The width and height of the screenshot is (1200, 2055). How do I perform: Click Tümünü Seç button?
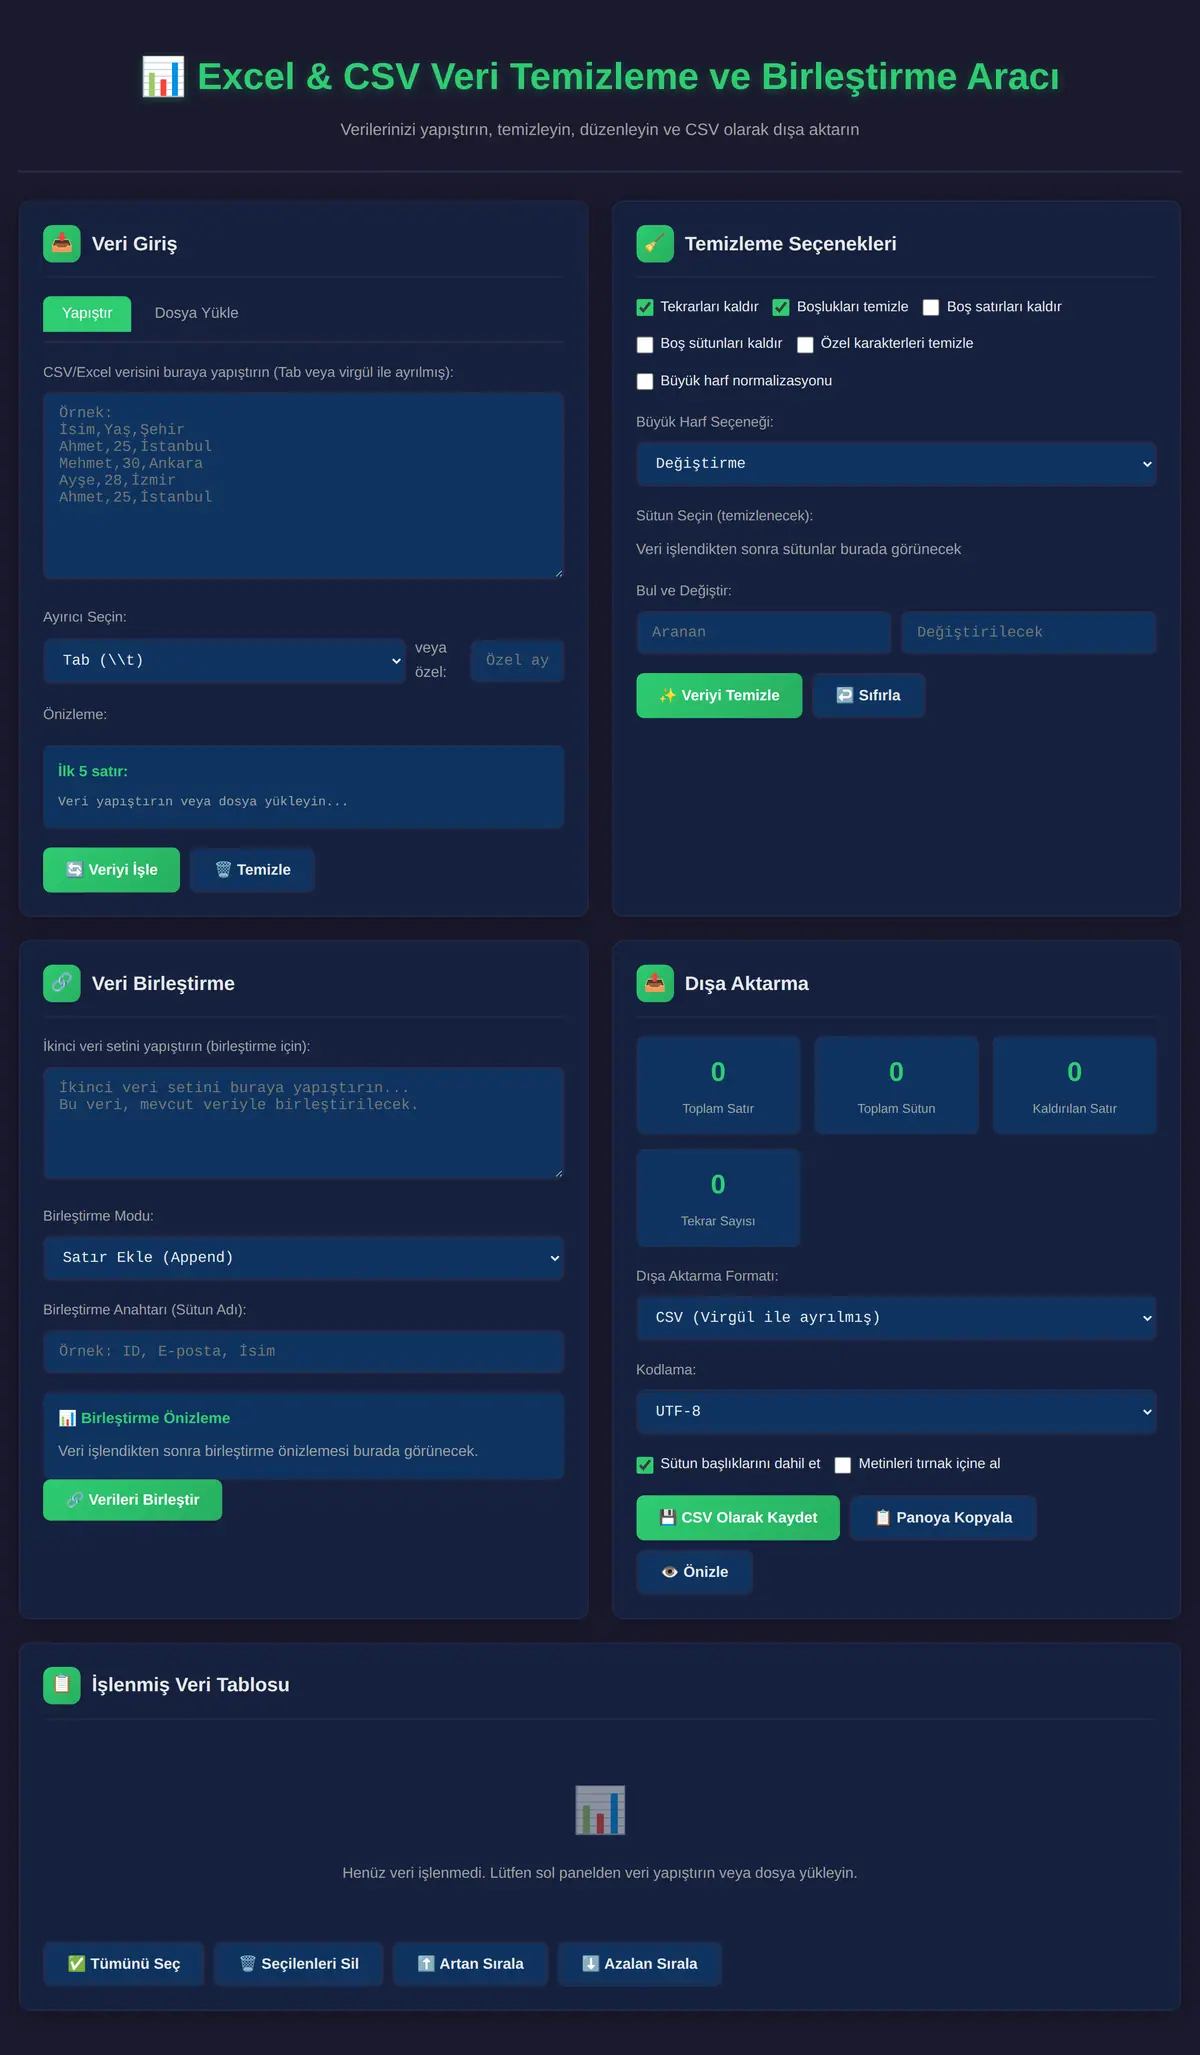click(x=124, y=1964)
